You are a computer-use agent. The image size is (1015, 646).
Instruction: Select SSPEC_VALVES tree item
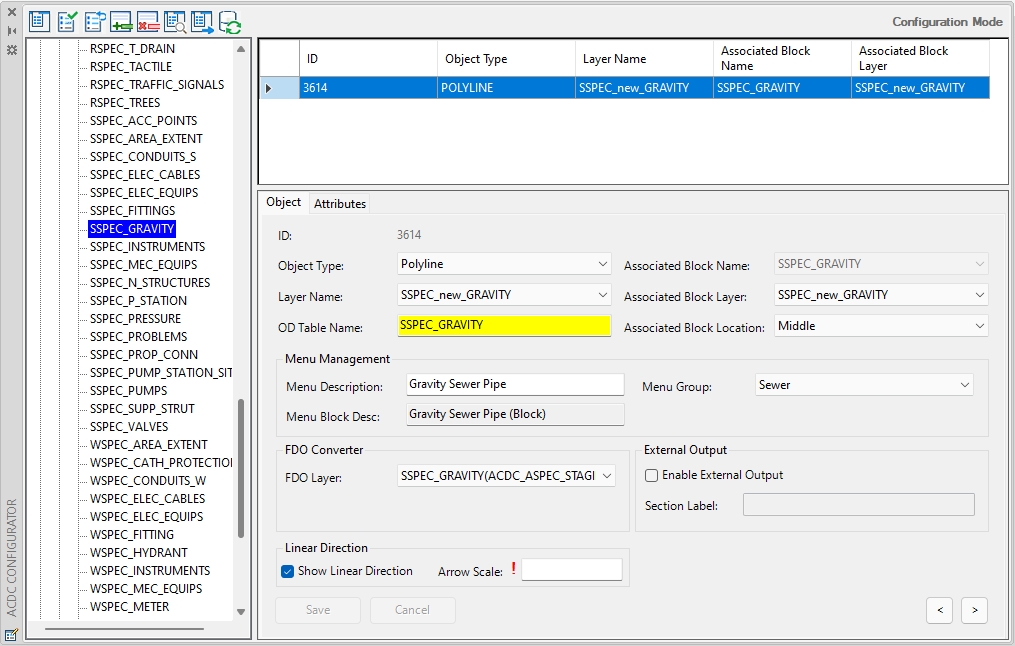click(x=129, y=427)
